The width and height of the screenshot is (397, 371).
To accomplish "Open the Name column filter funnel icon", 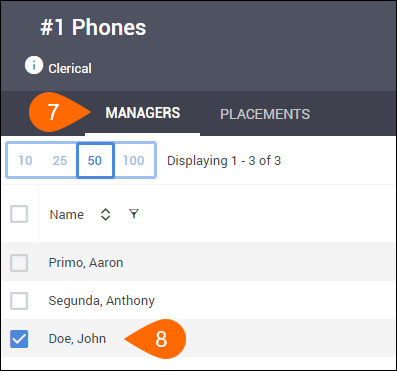I will point(134,214).
